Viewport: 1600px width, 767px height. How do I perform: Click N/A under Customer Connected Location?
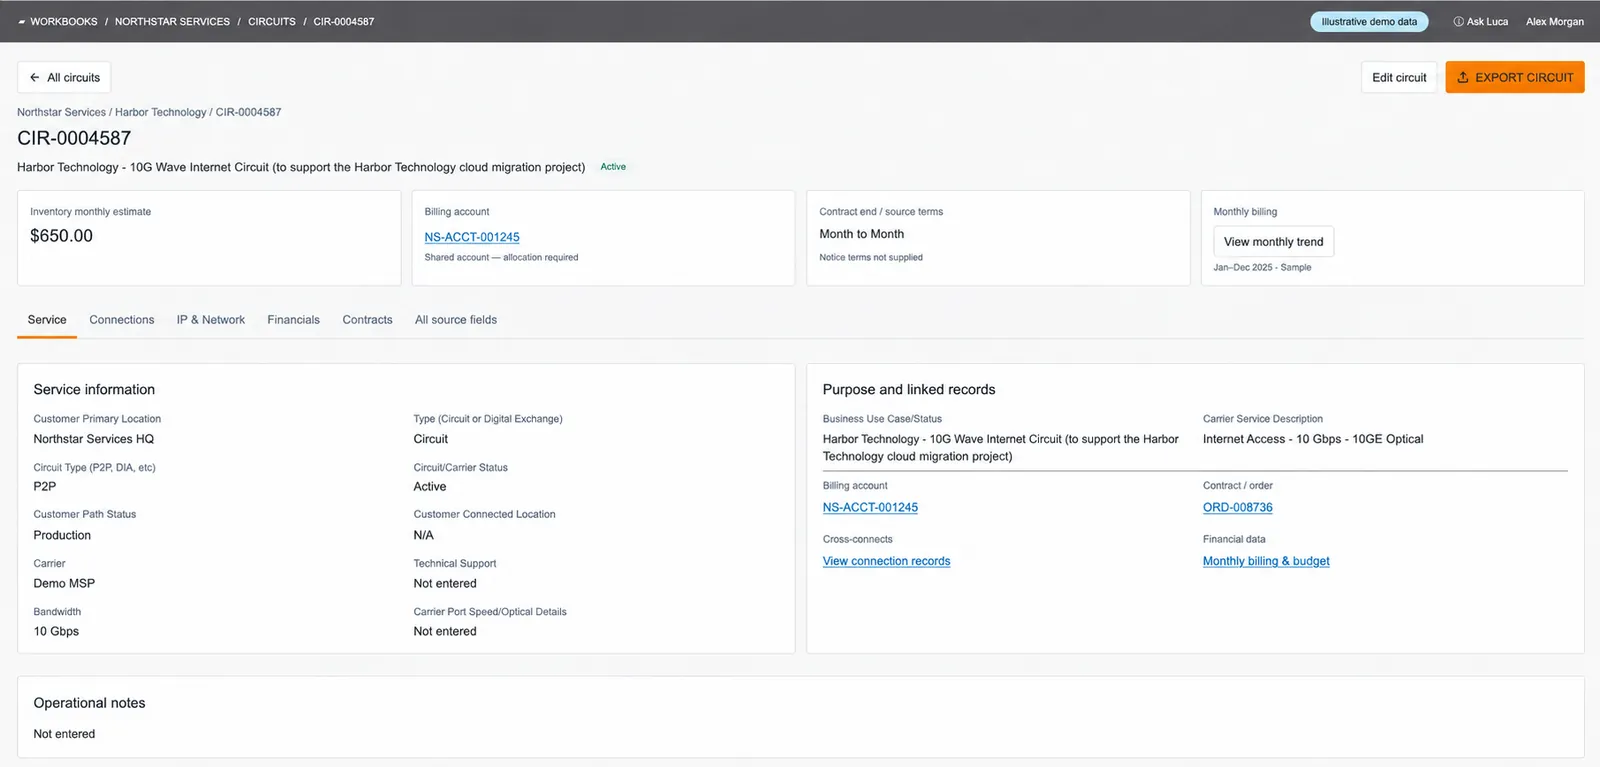(424, 535)
